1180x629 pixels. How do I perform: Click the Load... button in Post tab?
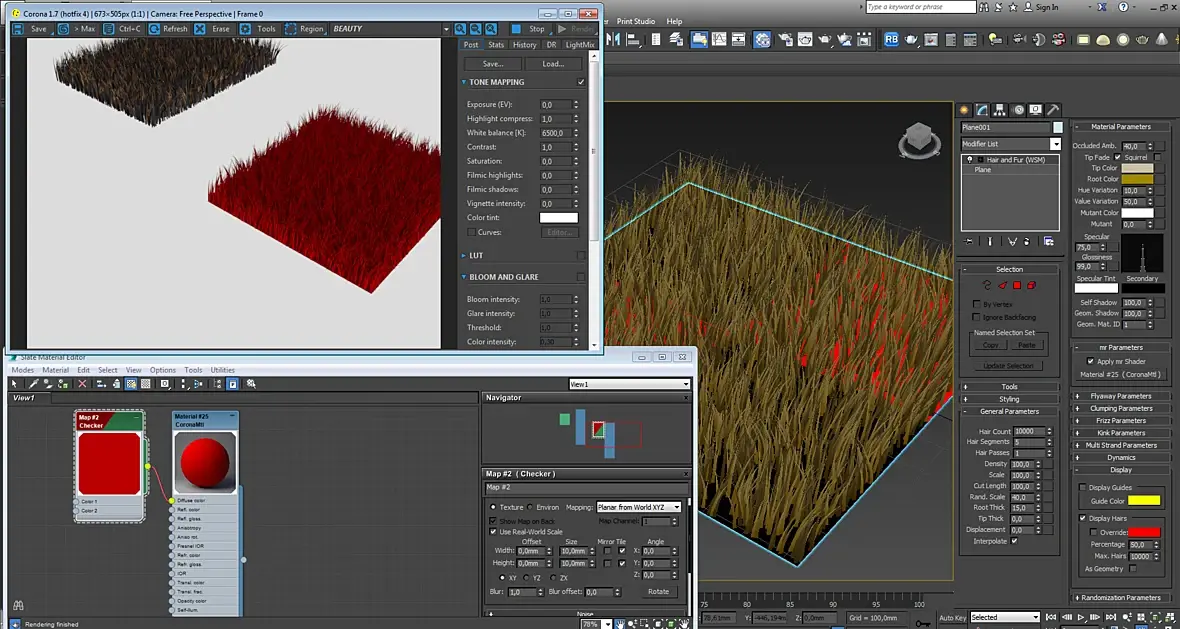553,63
